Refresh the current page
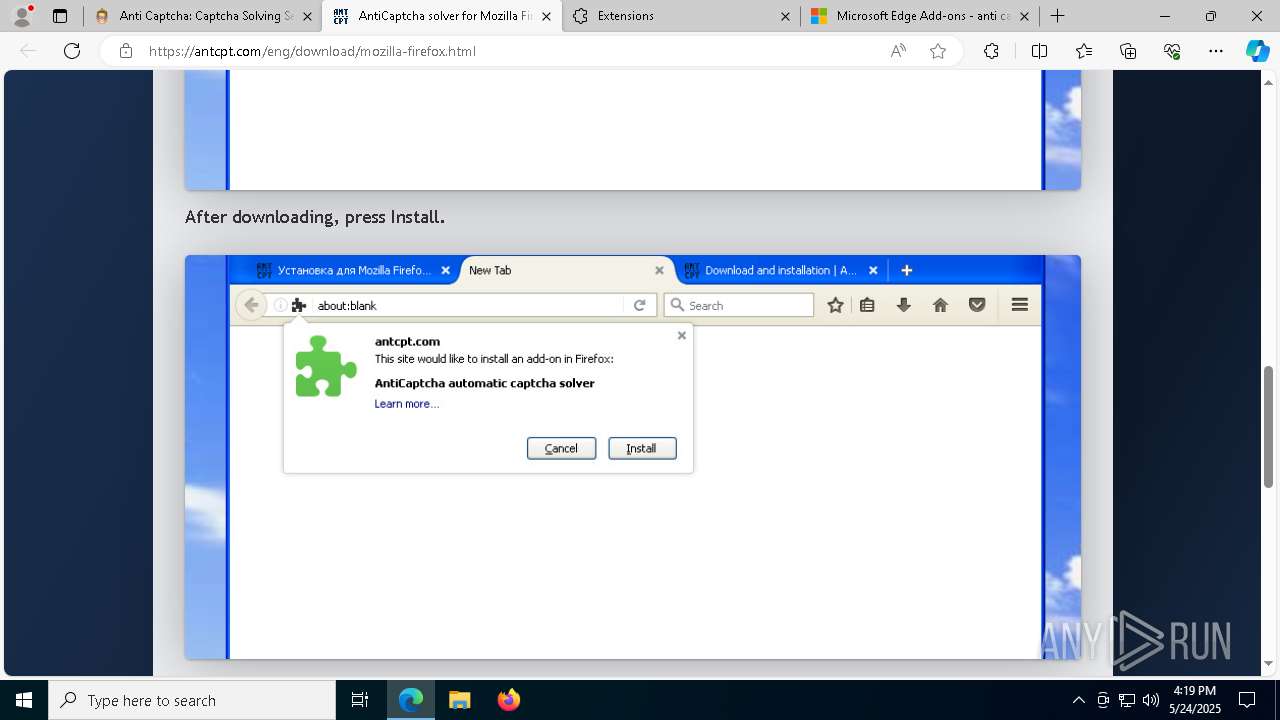Image resolution: width=1280 pixels, height=720 pixels. [72, 51]
